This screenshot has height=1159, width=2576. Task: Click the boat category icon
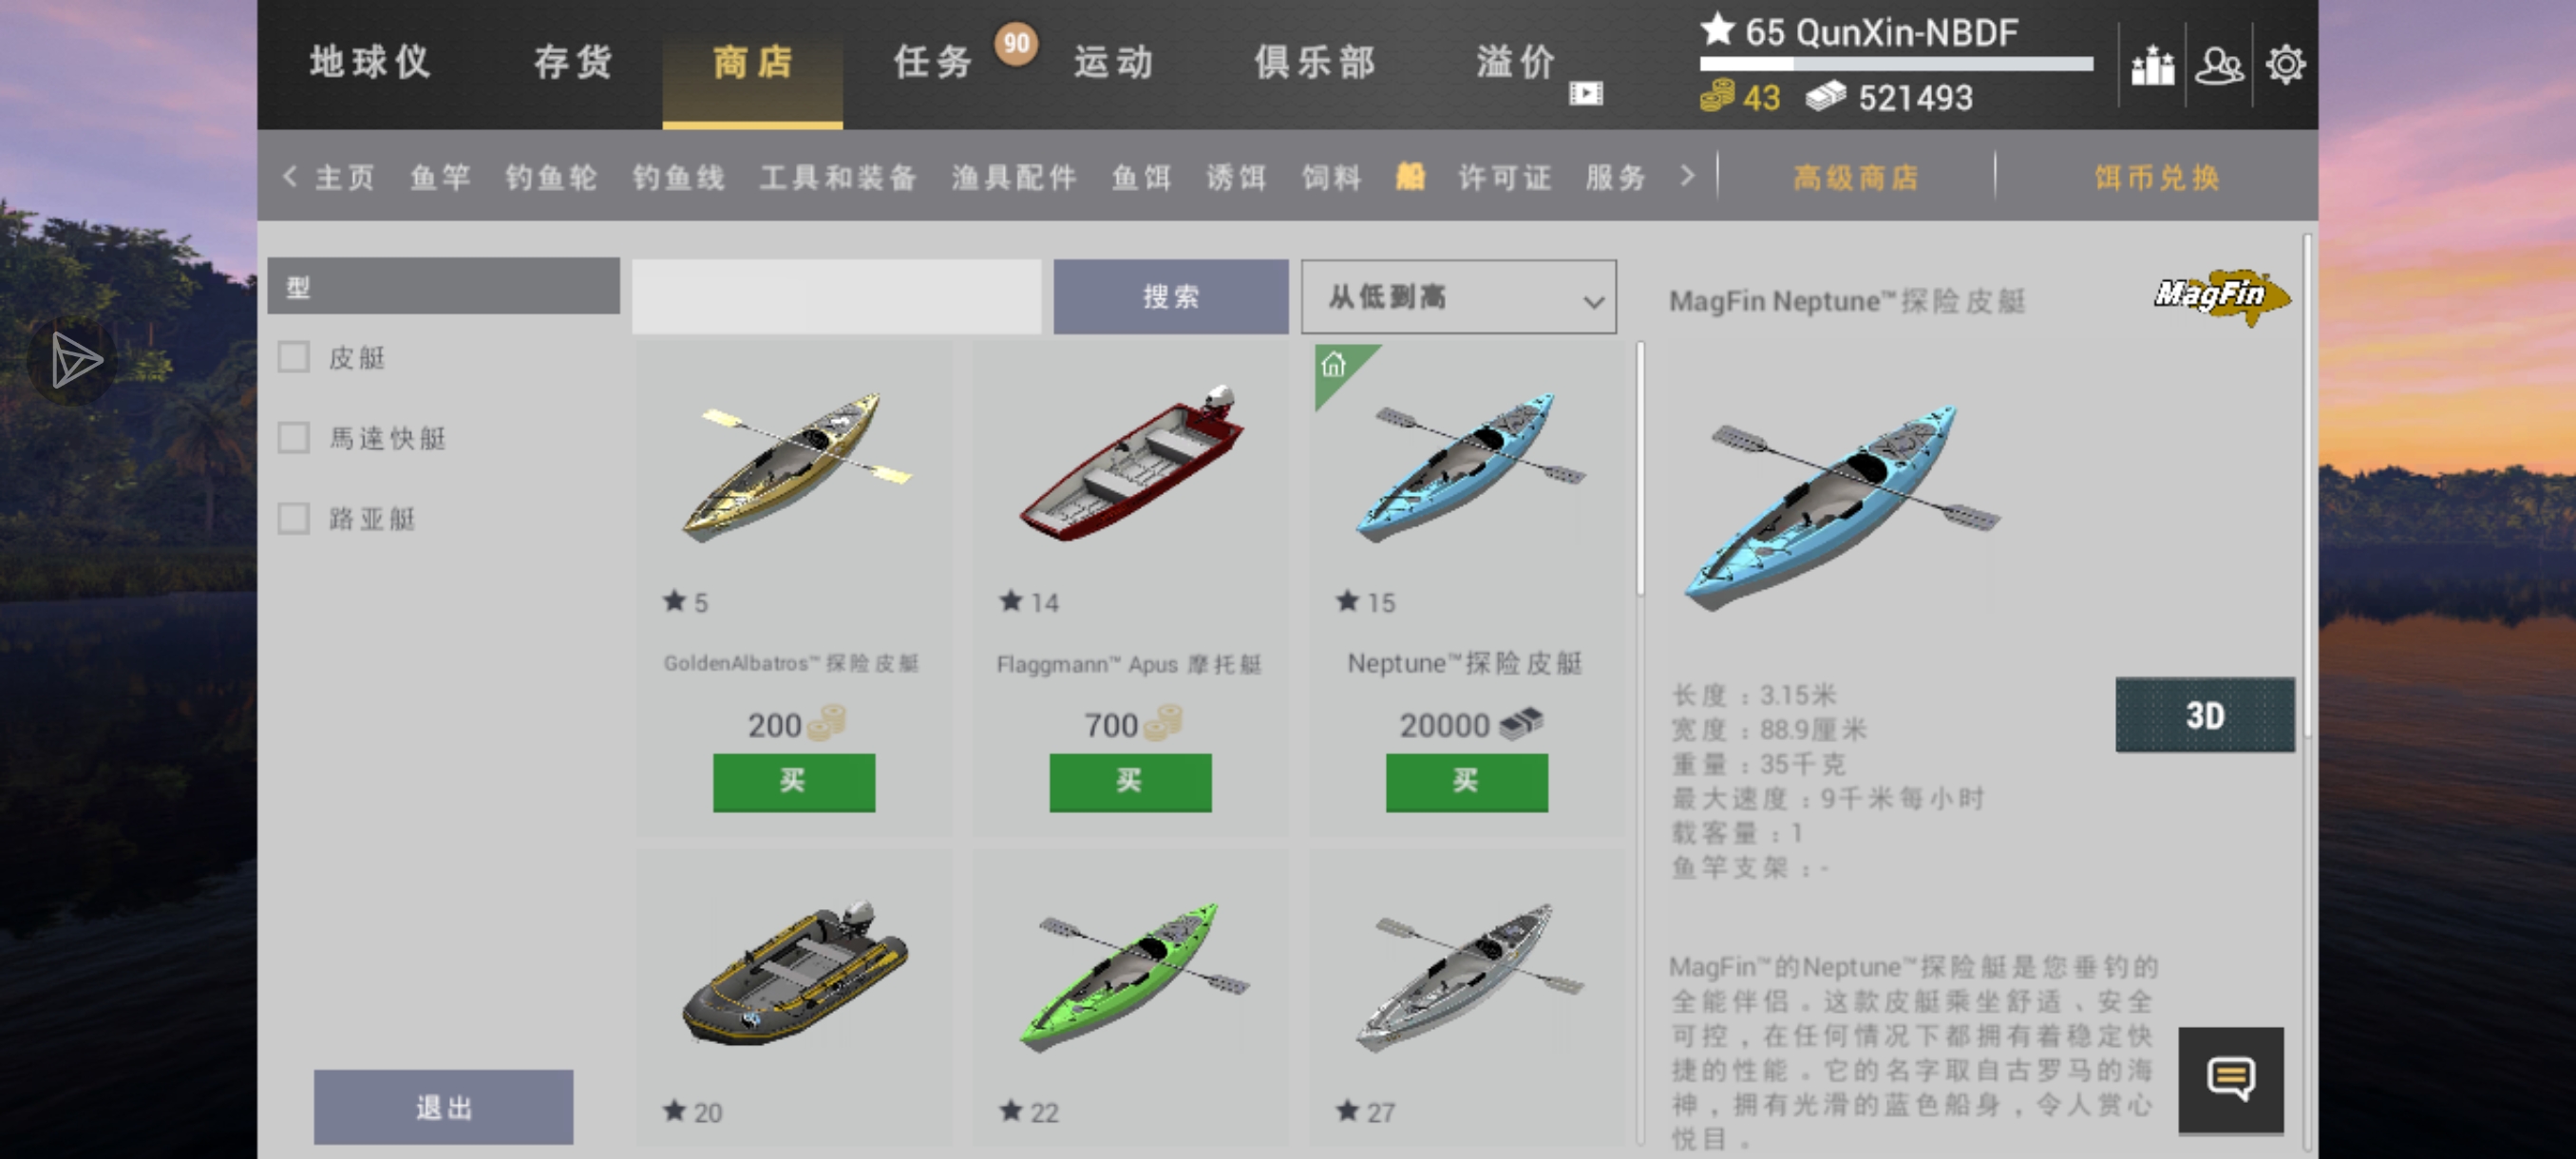click(1409, 177)
